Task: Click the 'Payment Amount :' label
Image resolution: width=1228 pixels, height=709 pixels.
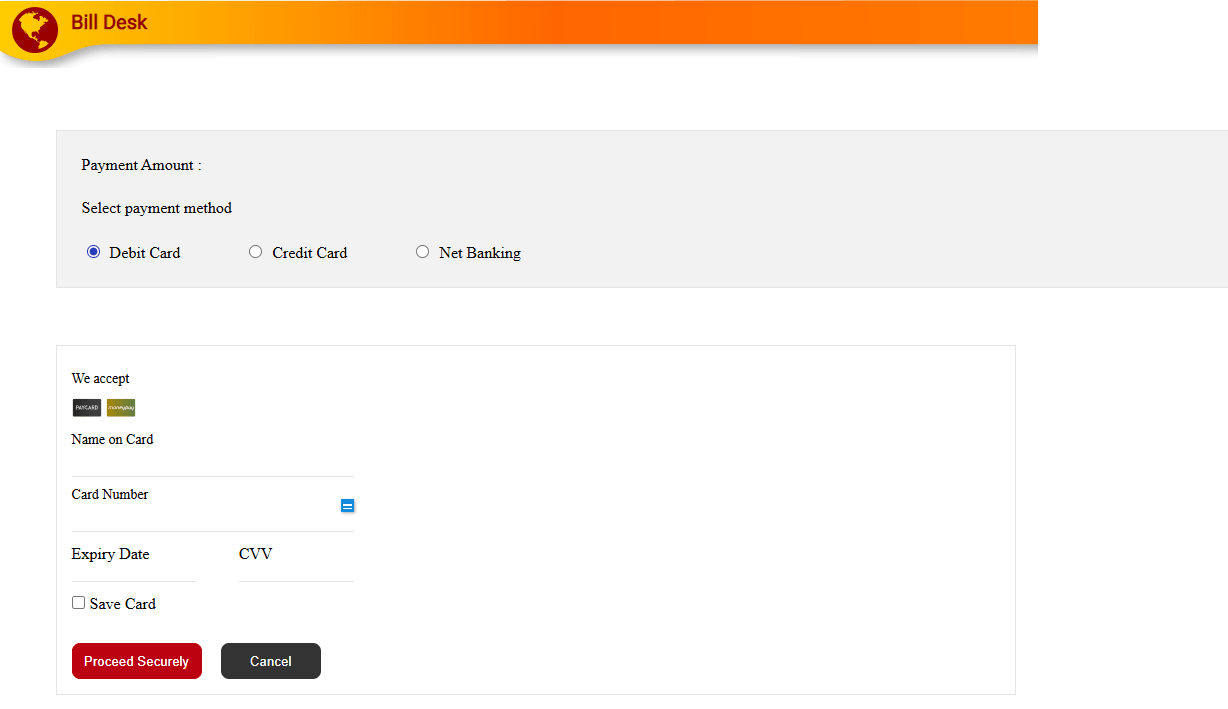Action: coord(141,165)
